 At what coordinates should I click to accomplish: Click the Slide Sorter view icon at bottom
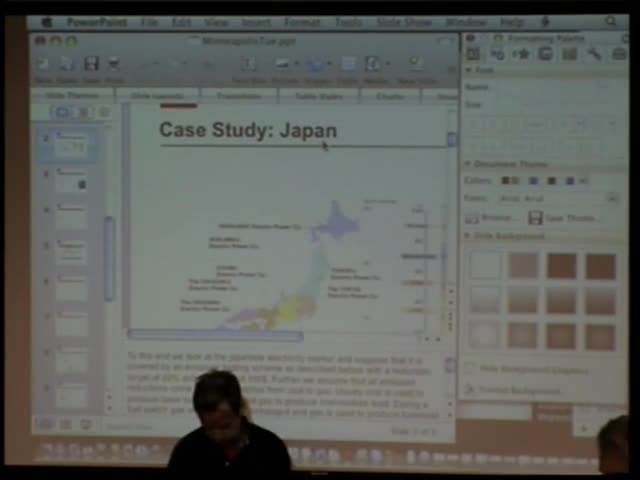pos(66,425)
